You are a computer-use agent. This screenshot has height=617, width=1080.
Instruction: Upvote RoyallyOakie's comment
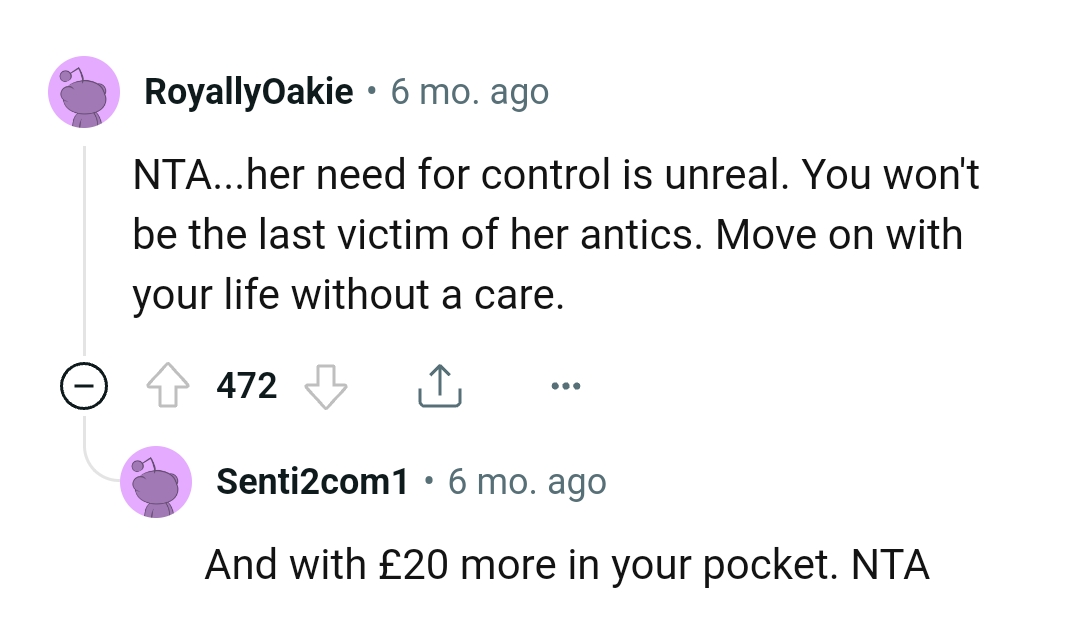coord(168,384)
